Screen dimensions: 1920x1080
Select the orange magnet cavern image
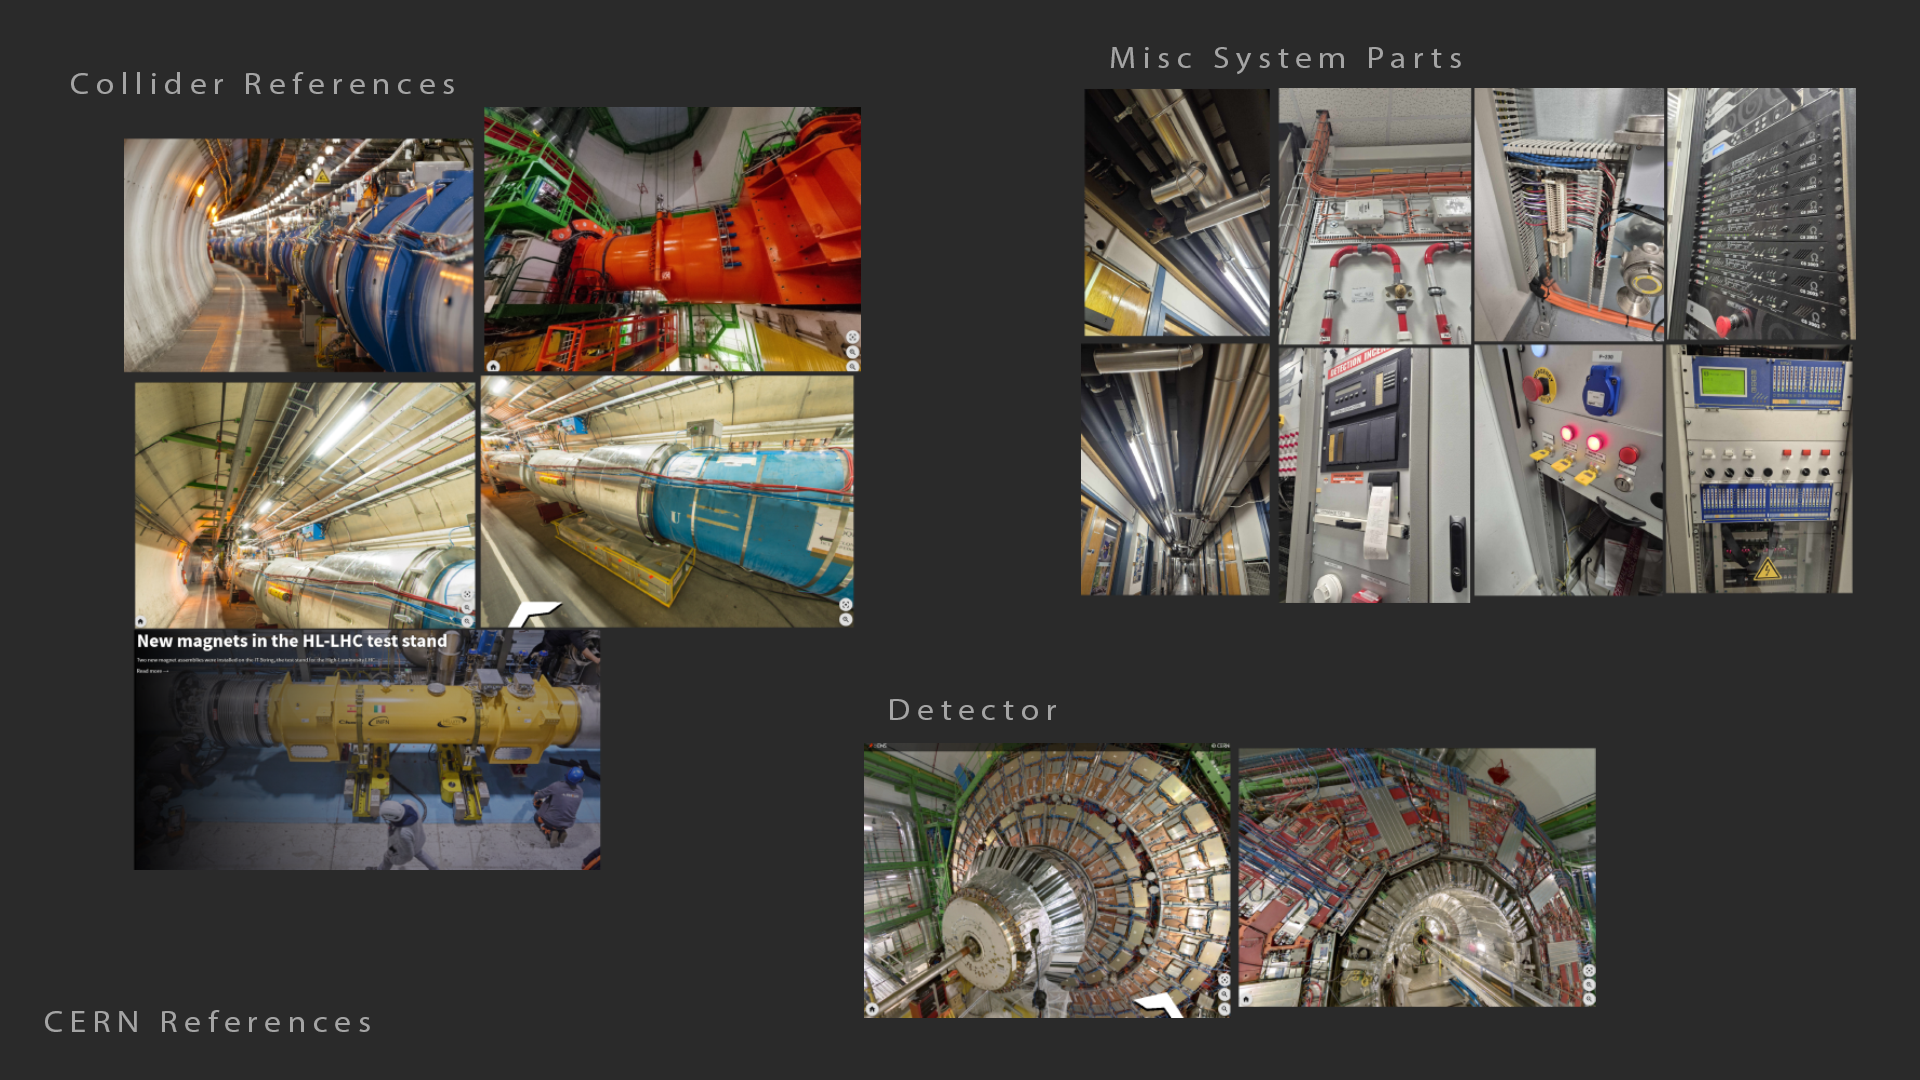coord(672,240)
